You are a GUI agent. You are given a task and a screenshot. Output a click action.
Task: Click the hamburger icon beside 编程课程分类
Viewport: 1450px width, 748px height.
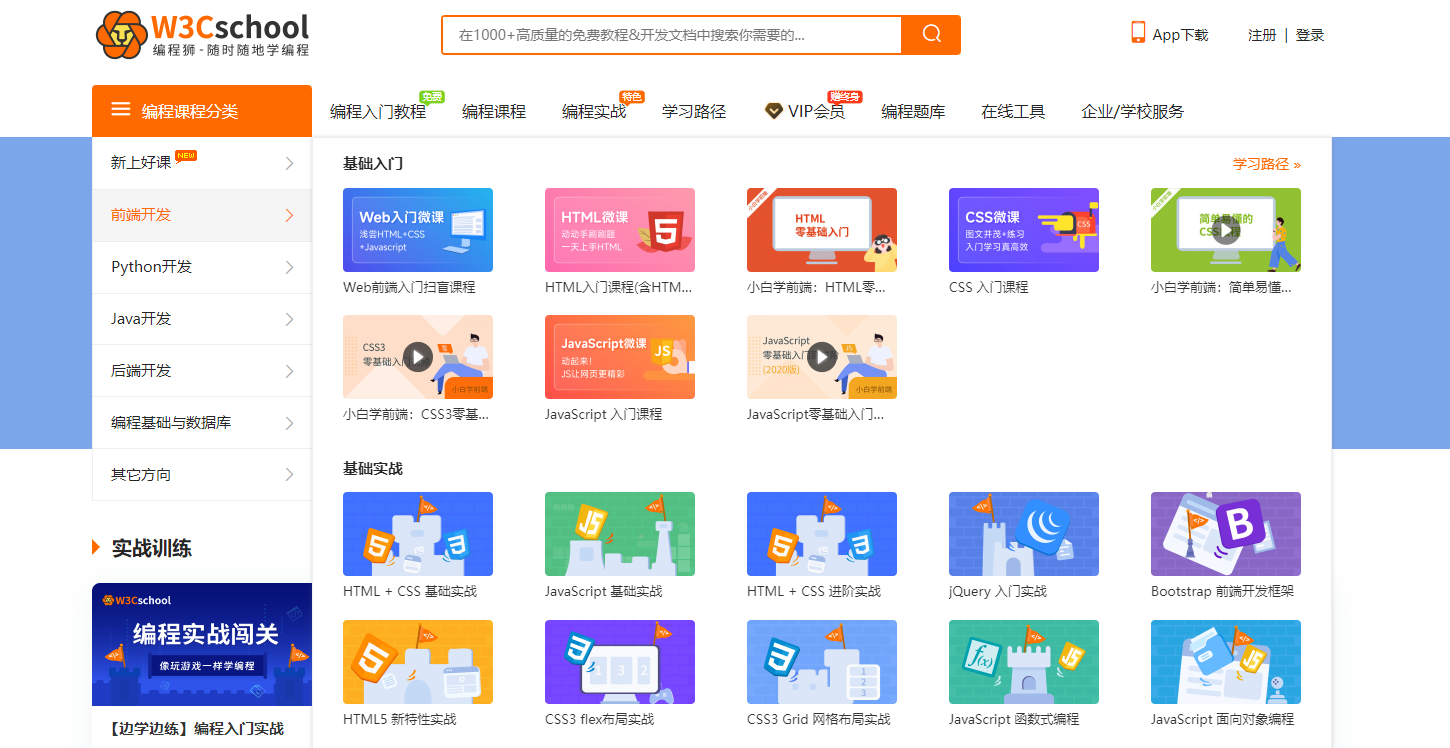point(121,110)
